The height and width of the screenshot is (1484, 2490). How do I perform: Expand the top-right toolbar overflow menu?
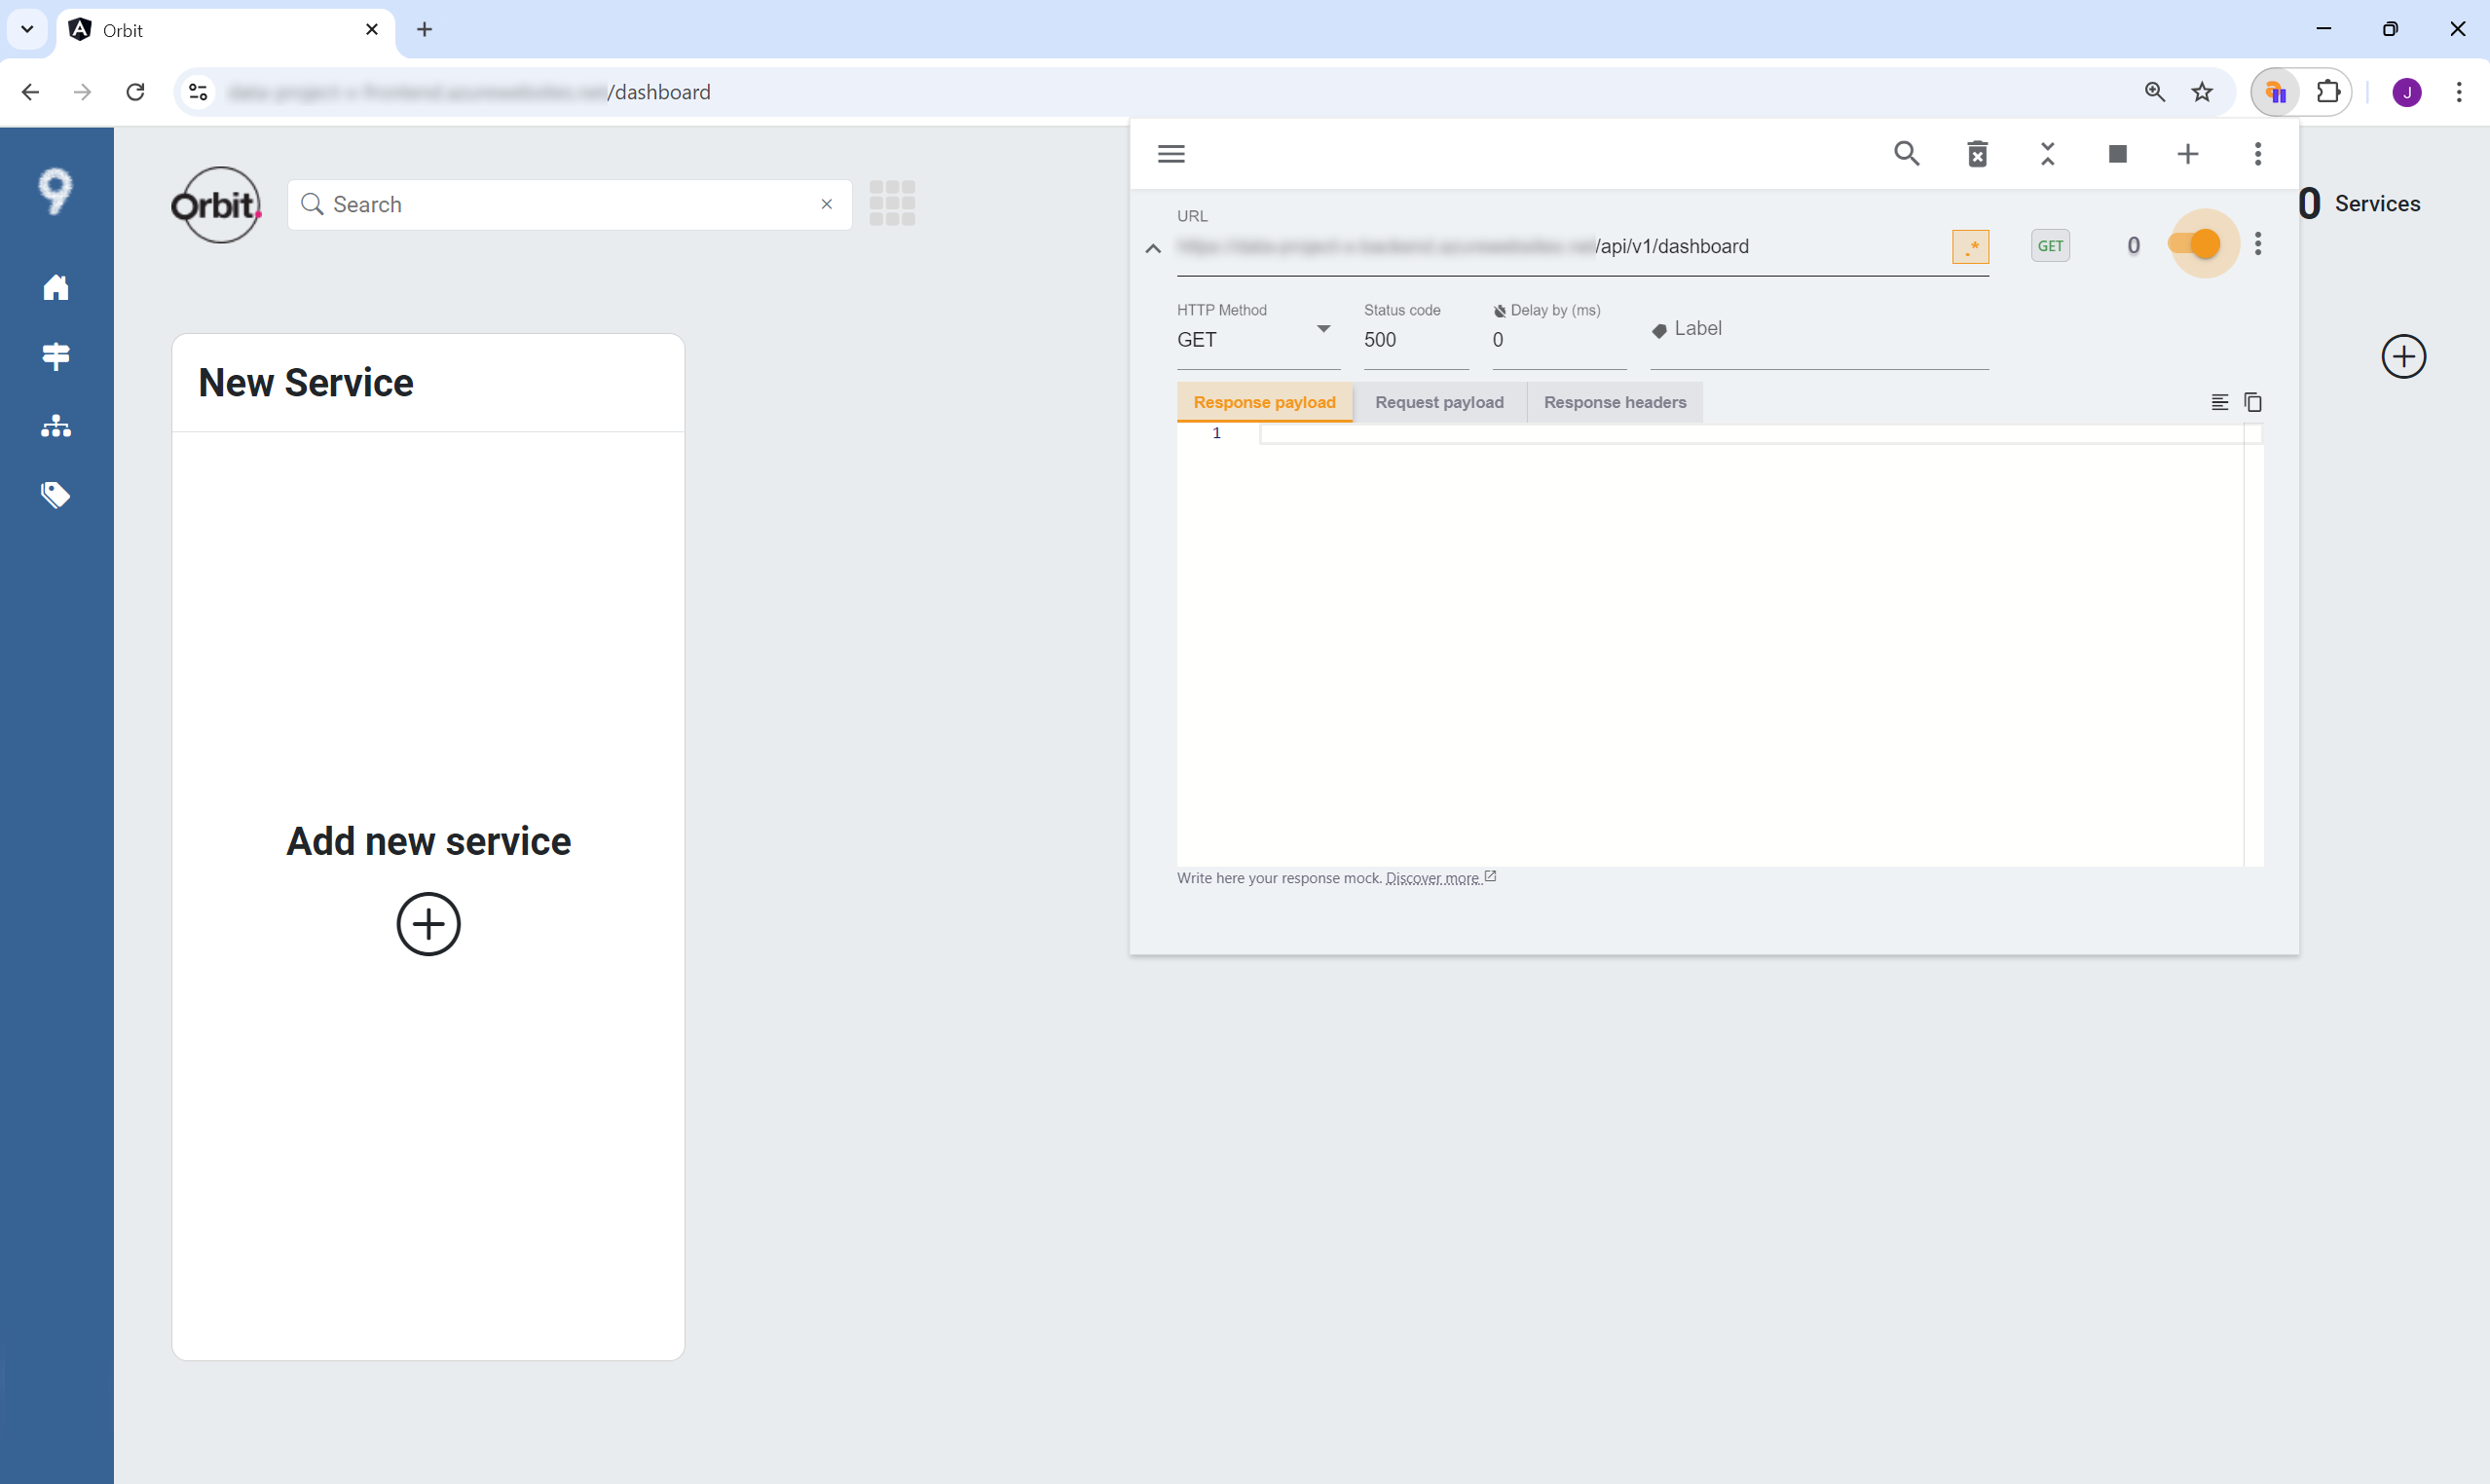2257,154
